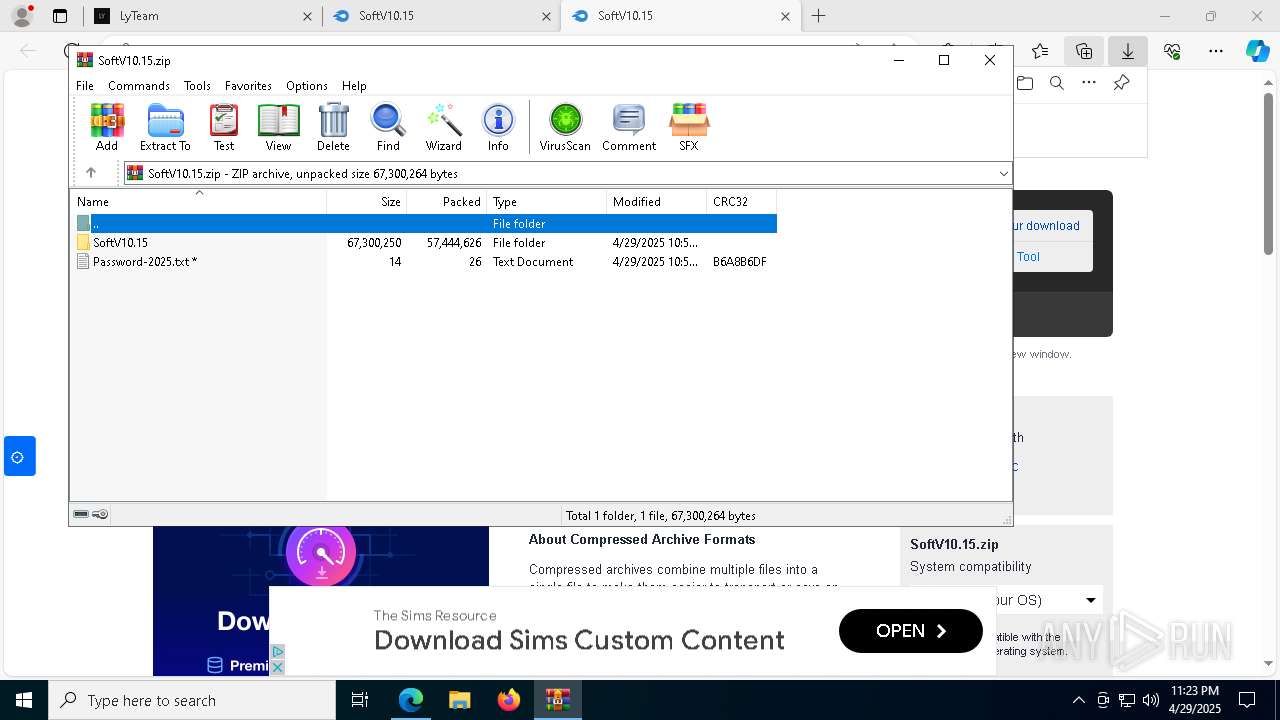Click the status bar key icon
This screenshot has height=720, width=1280.
[100, 515]
